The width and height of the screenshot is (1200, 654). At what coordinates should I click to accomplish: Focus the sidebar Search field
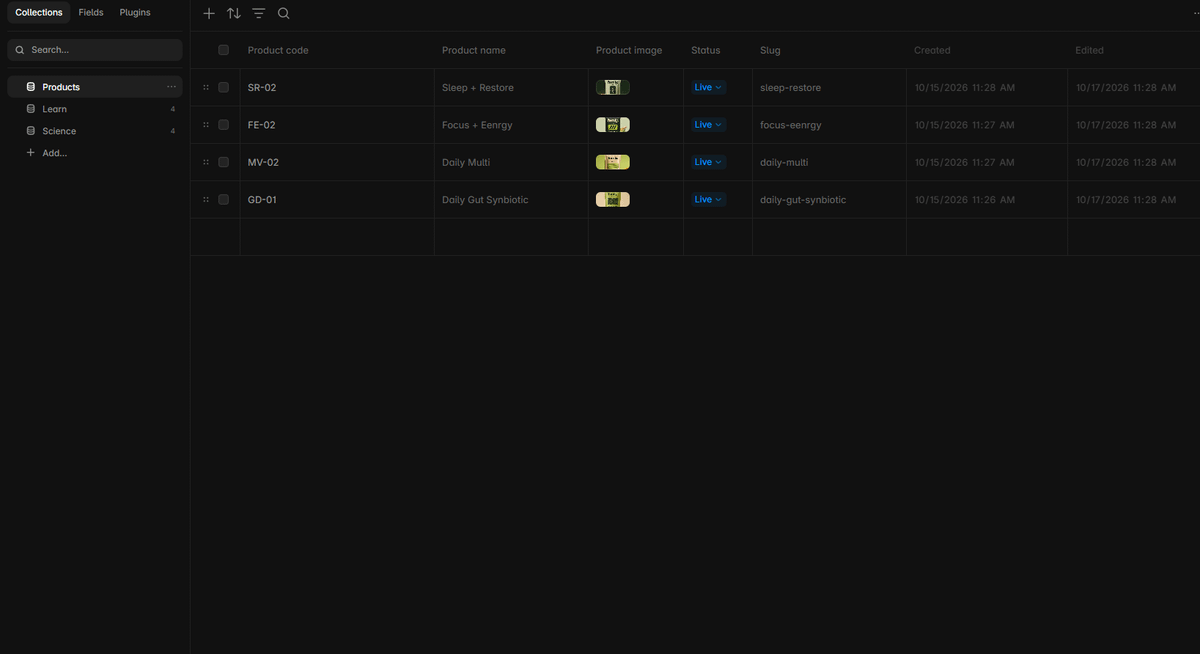point(95,50)
